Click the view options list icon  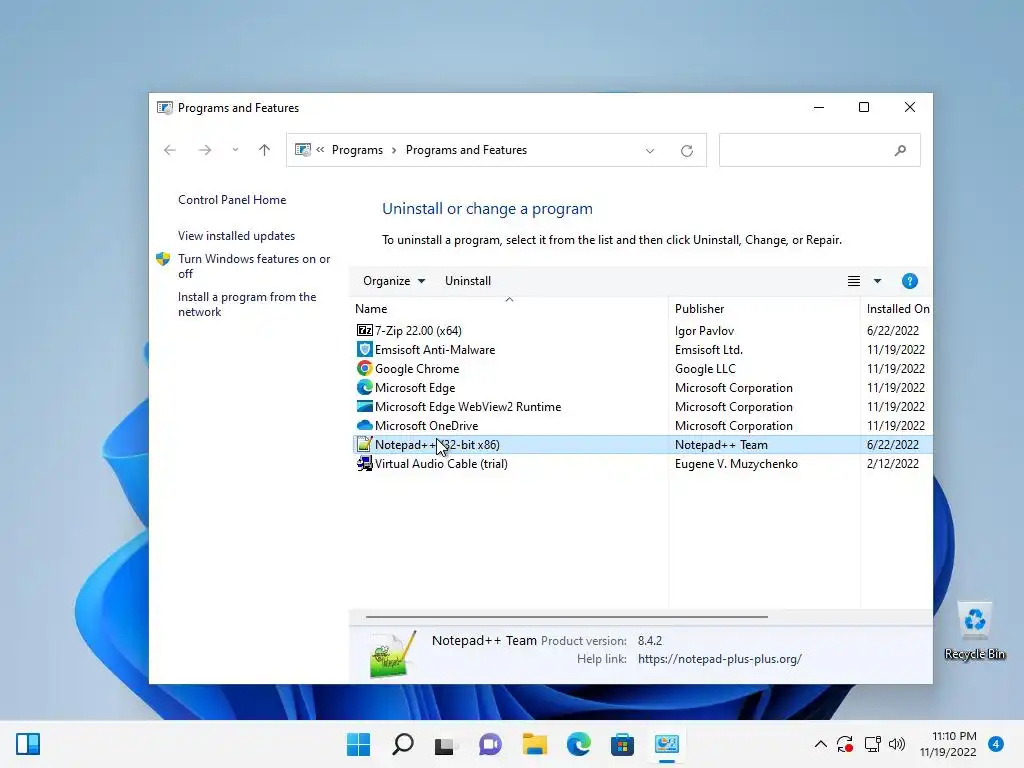pos(854,281)
